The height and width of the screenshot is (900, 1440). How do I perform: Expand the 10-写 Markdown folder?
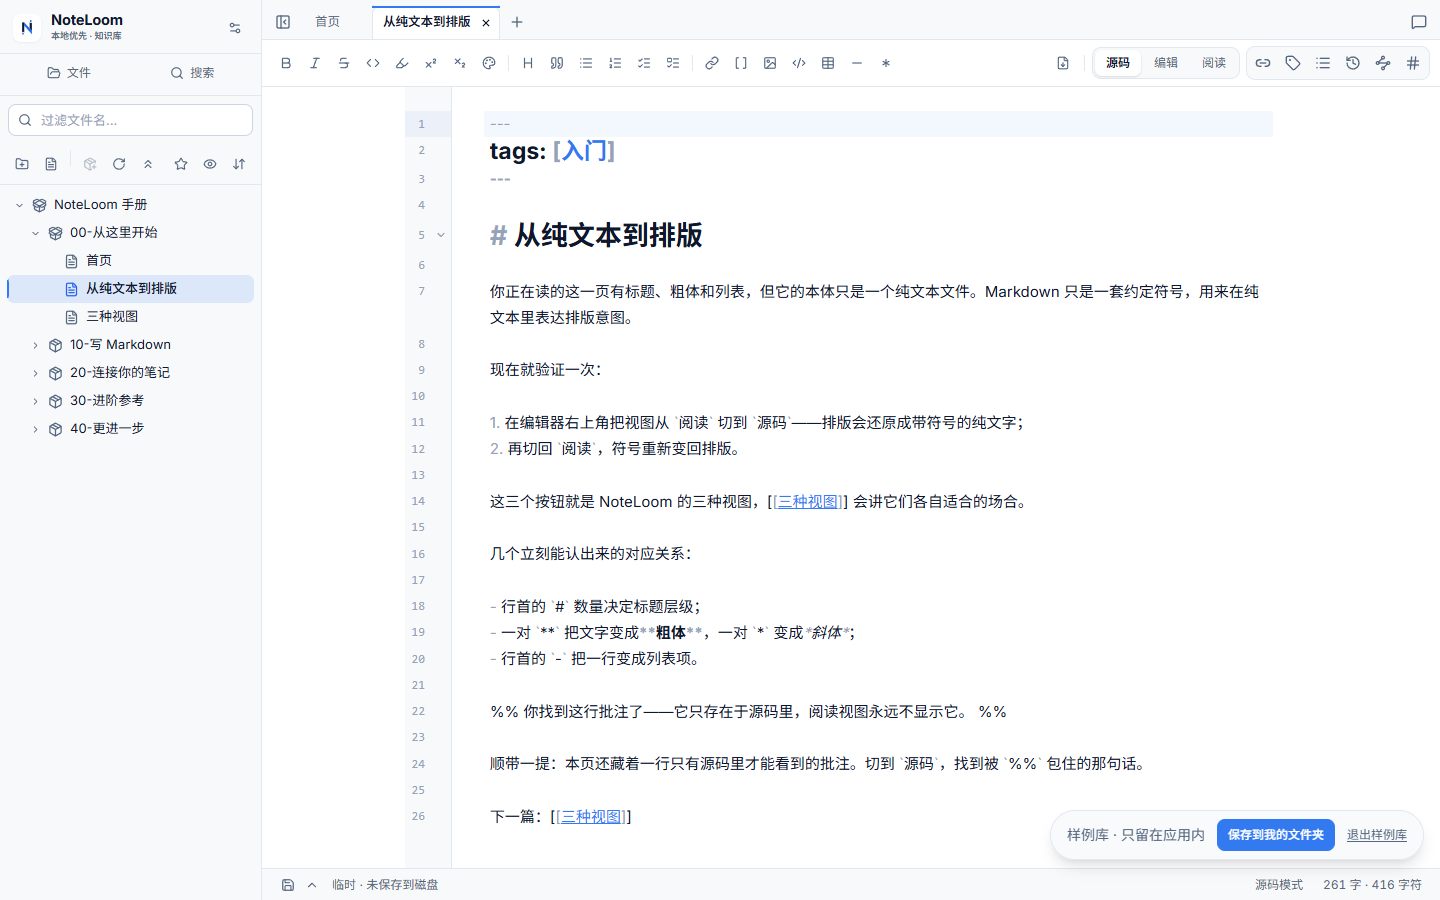coord(35,345)
